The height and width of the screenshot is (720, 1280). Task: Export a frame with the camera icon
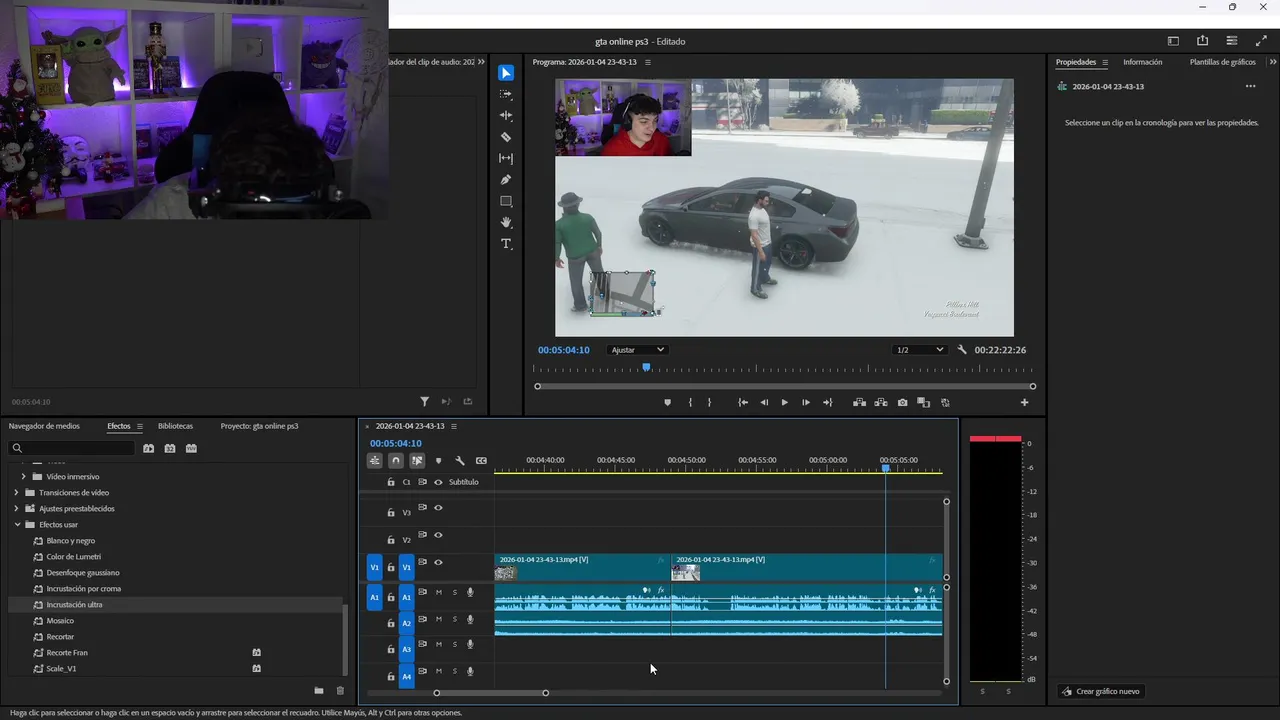(903, 403)
